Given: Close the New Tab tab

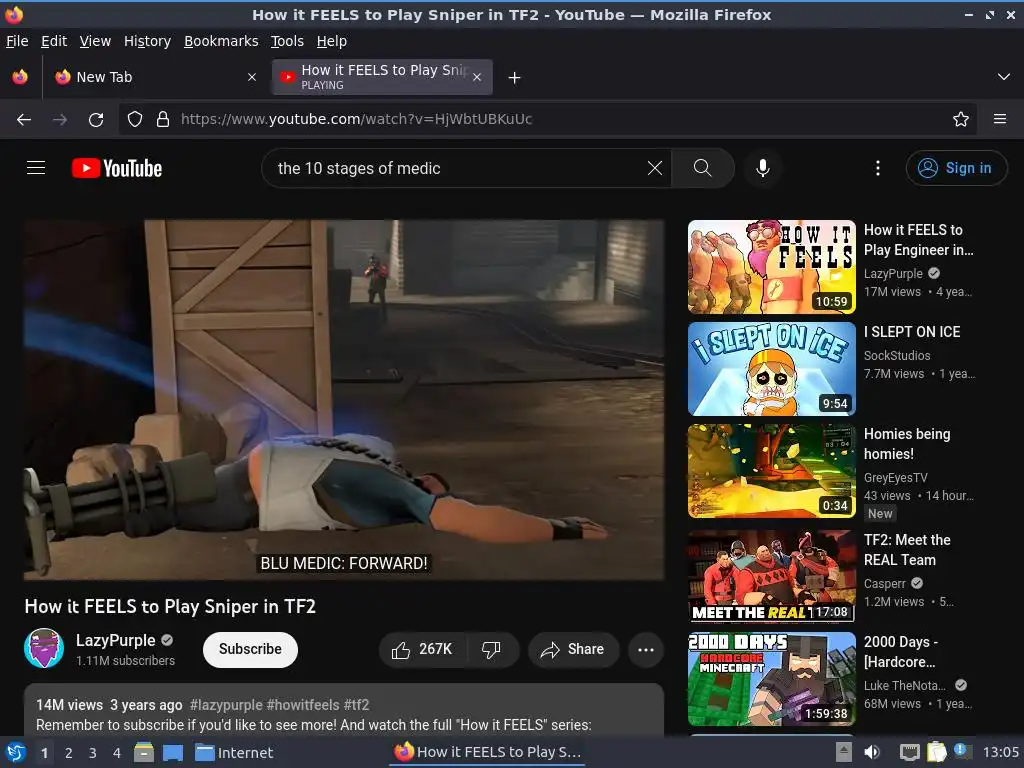Looking at the screenshot, I should 251,77.
